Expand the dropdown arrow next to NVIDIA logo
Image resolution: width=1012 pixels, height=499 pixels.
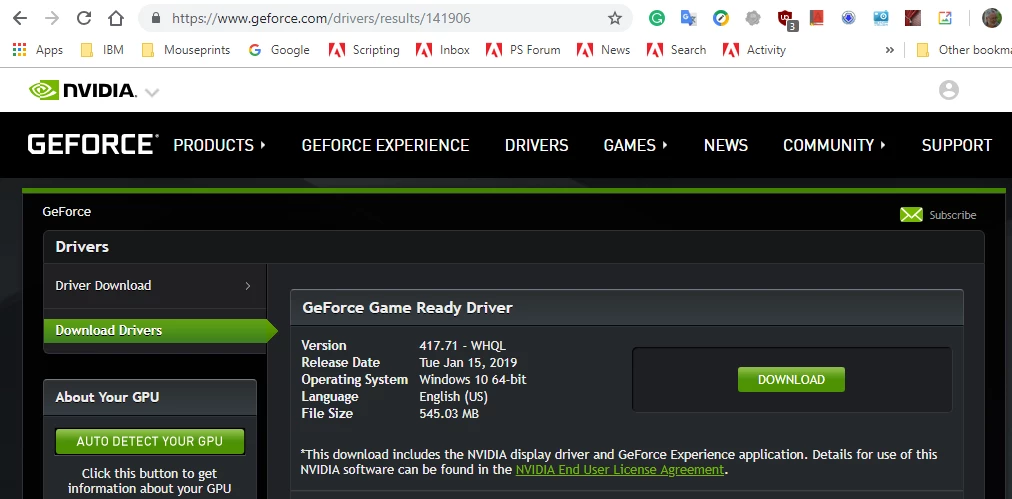152,92
